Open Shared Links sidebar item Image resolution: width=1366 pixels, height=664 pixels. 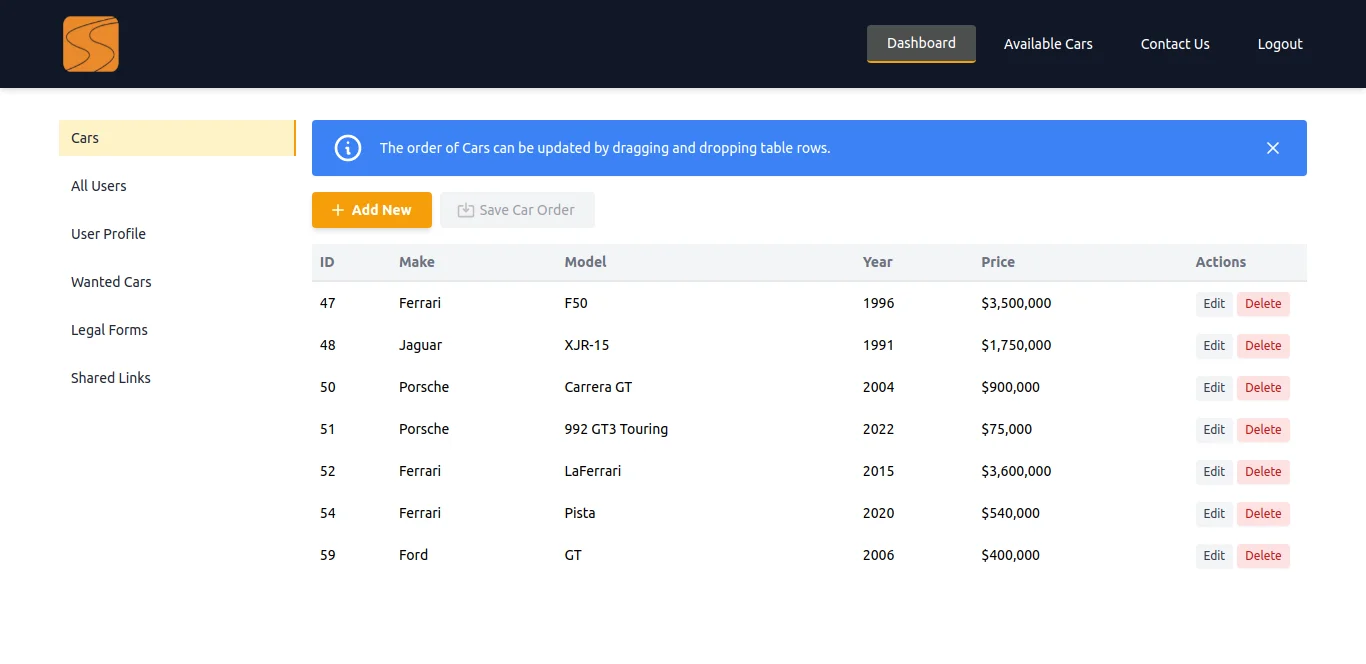tap(177, 378)
